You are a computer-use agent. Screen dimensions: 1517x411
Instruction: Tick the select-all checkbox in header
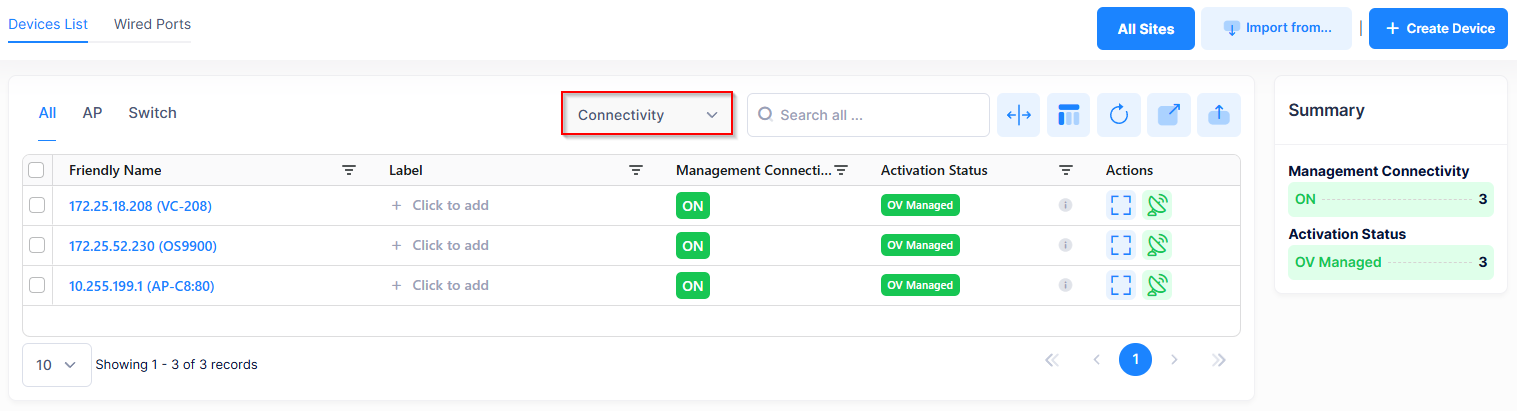pyautogui.click(x=37, y=171)
